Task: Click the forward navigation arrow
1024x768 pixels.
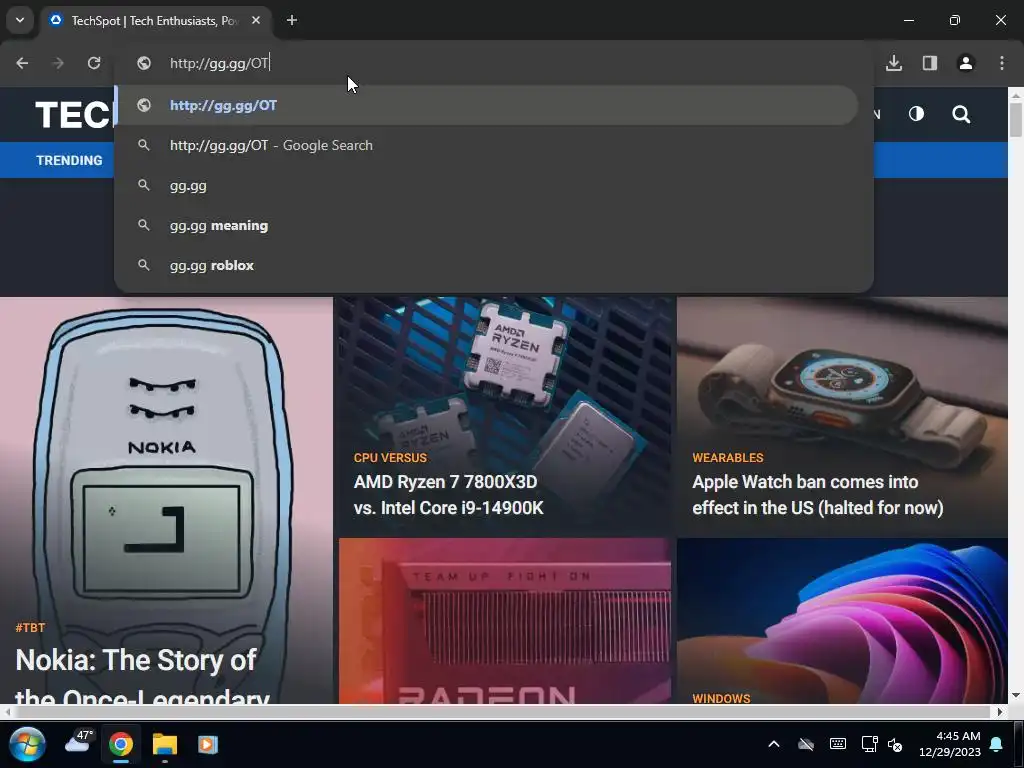Action: [58, 63]
